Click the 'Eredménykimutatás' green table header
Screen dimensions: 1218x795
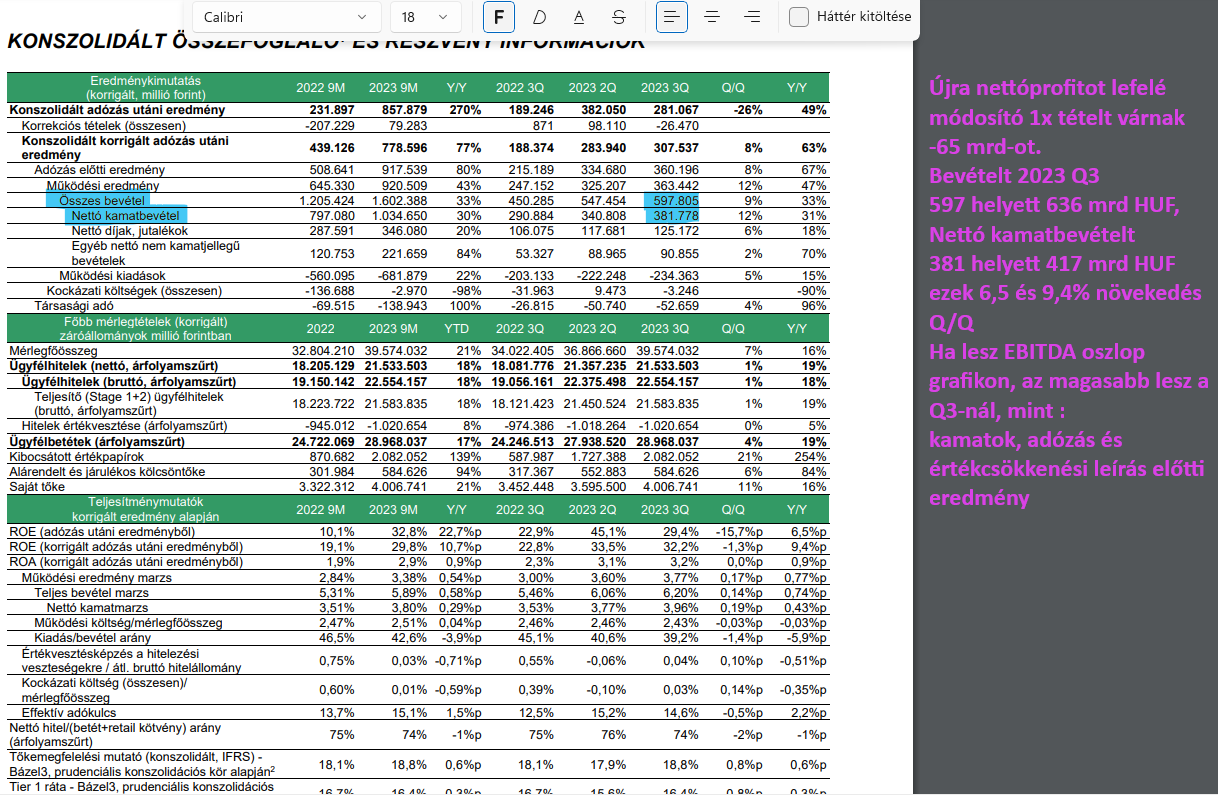[146, 80]
